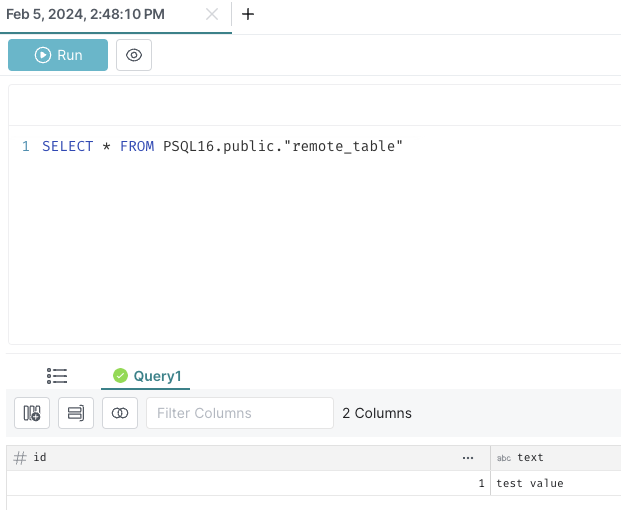Click the Join icon button

tap(120, 413)
